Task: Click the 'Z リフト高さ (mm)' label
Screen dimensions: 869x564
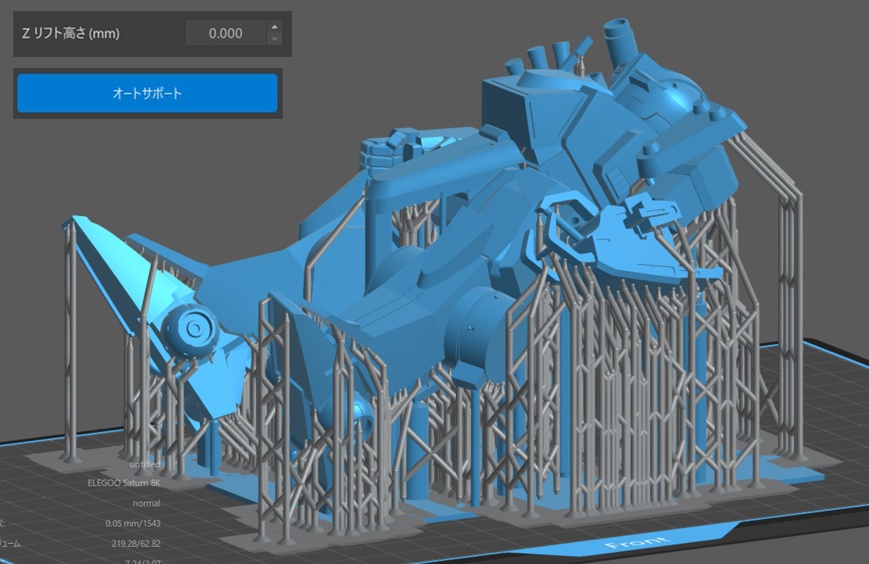Action: pyautogui.click(x=70, y=33)
